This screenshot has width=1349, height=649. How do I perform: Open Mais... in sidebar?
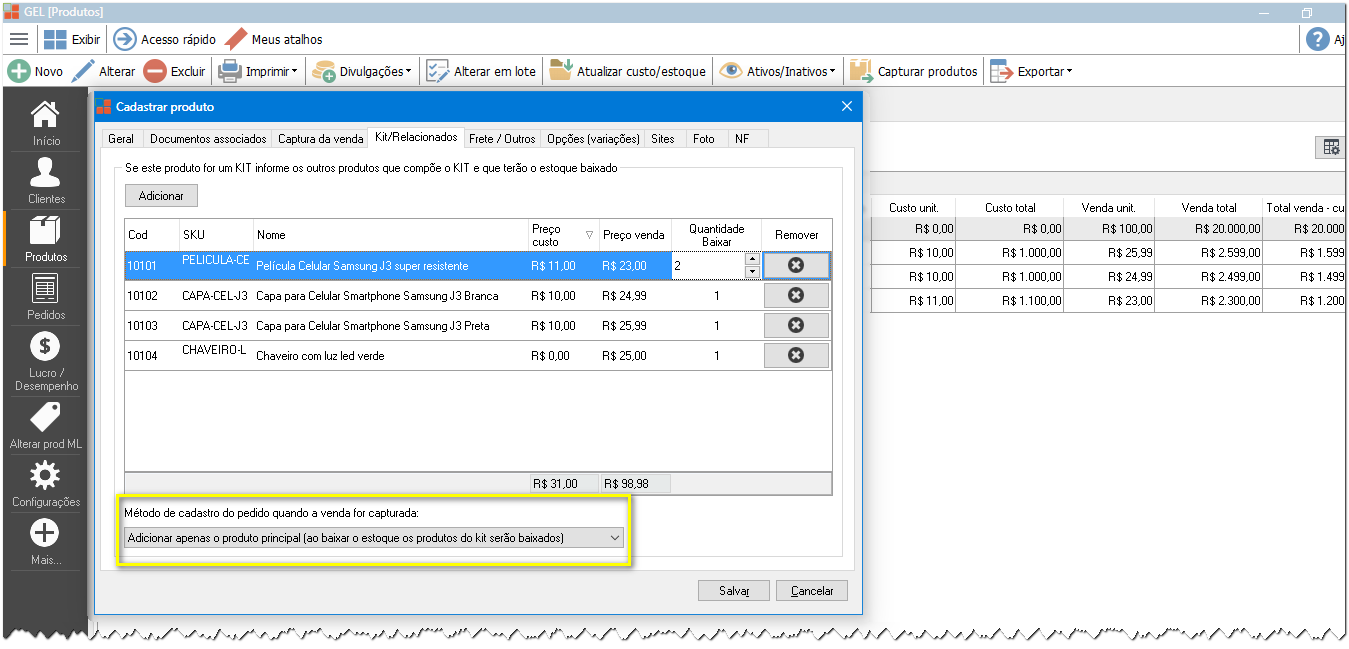click(46, 542)
